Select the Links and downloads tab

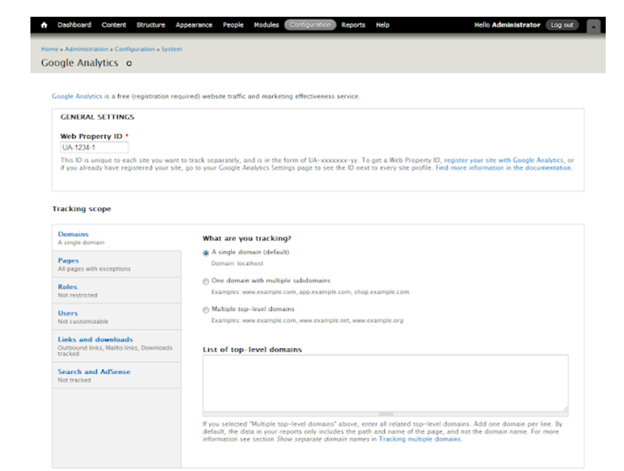(117, 346)
